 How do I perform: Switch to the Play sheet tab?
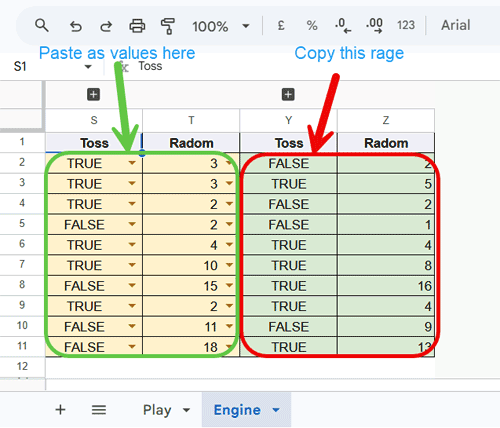tap(157, 410)
